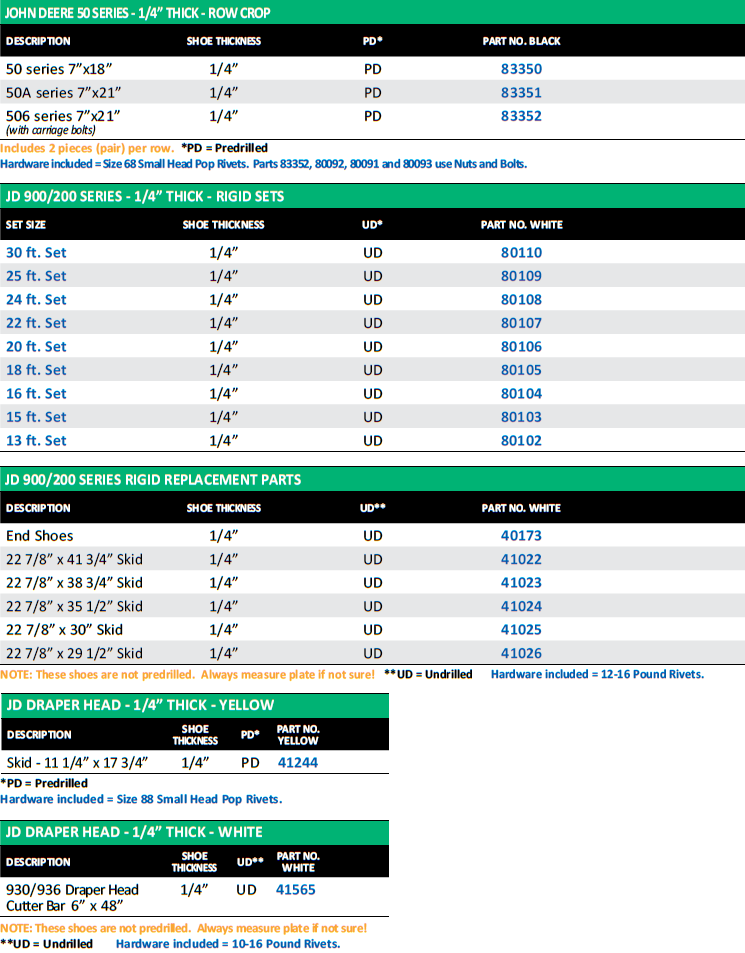Click part number 83350
The image size is (745, 953).
tap(521, 69)
